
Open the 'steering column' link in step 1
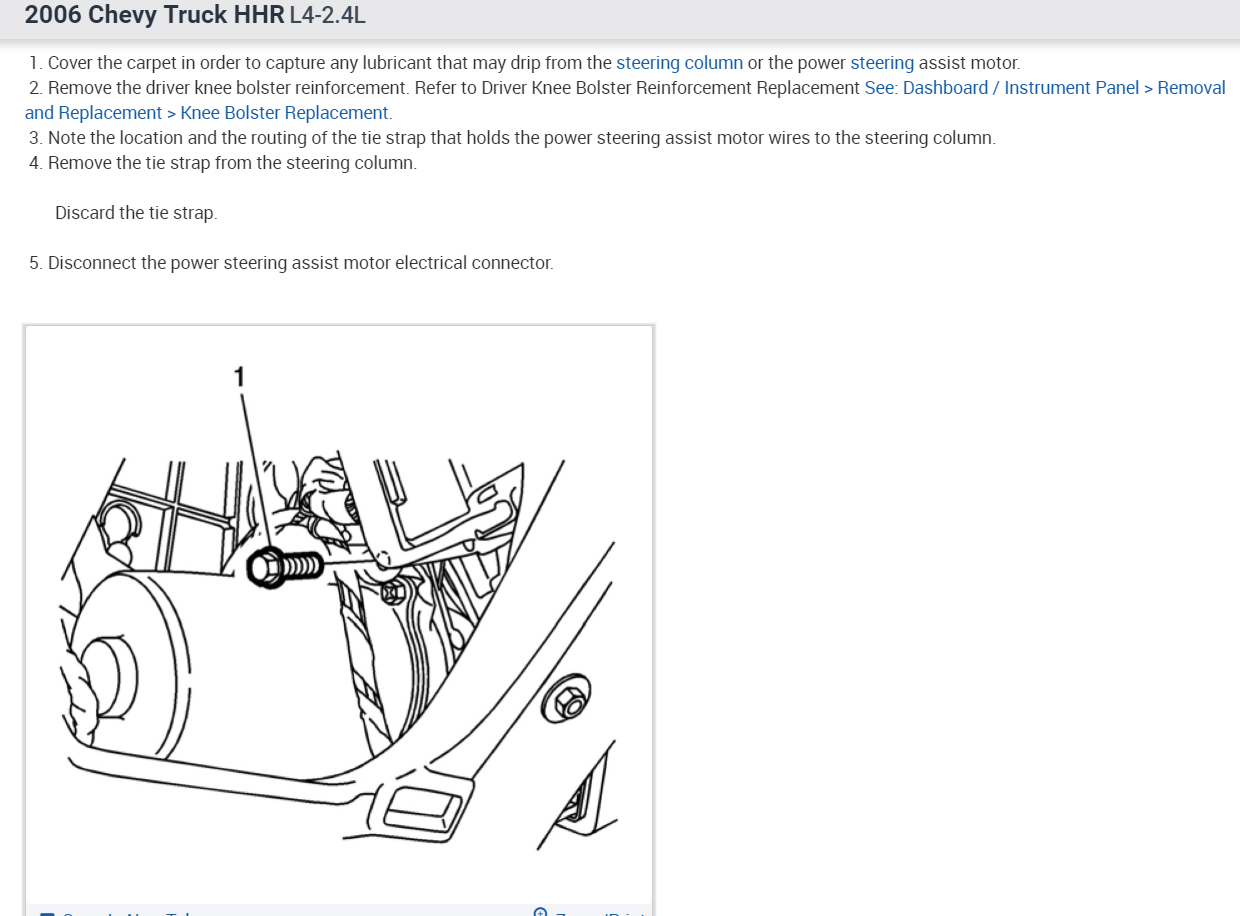click(679, 63)
